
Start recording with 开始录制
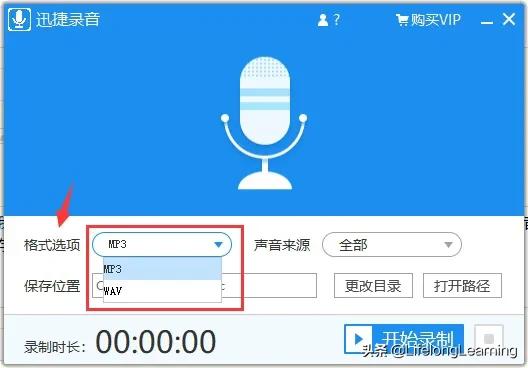[404, 339]
